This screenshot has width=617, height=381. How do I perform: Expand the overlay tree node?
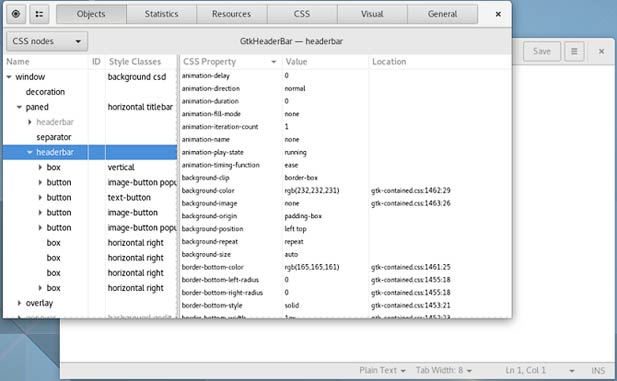tap(19, 303)
